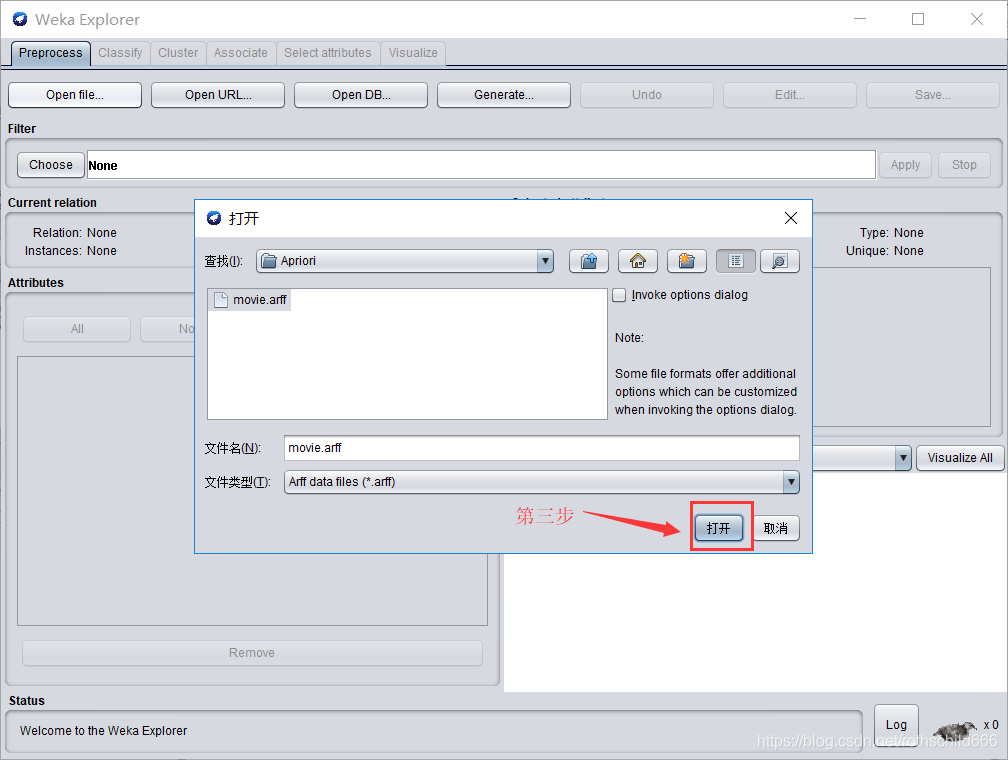Switch to details view icon
Screen dimensions: 1008x760
(780, 261)
